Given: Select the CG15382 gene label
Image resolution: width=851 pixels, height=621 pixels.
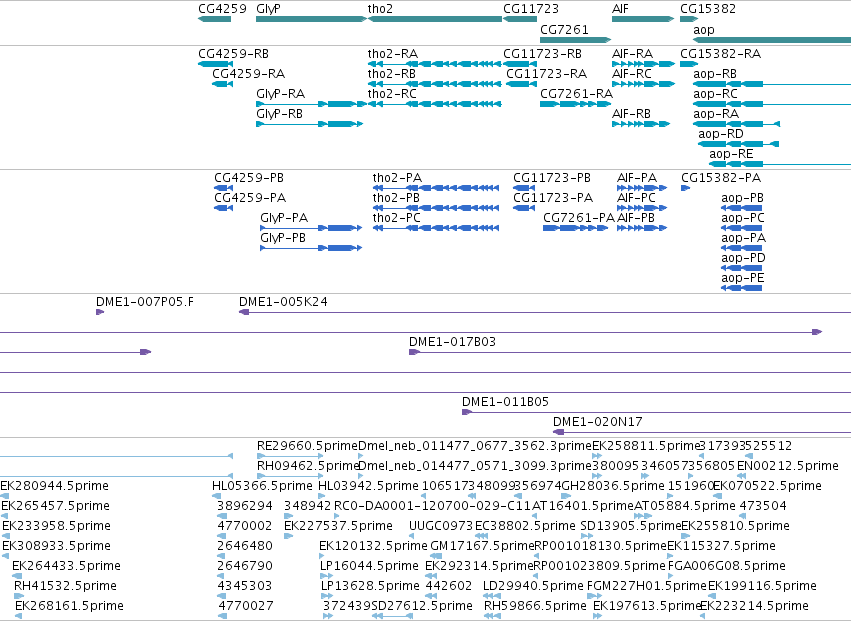Looking at the screenshot, I should click(x=708, y=9).
